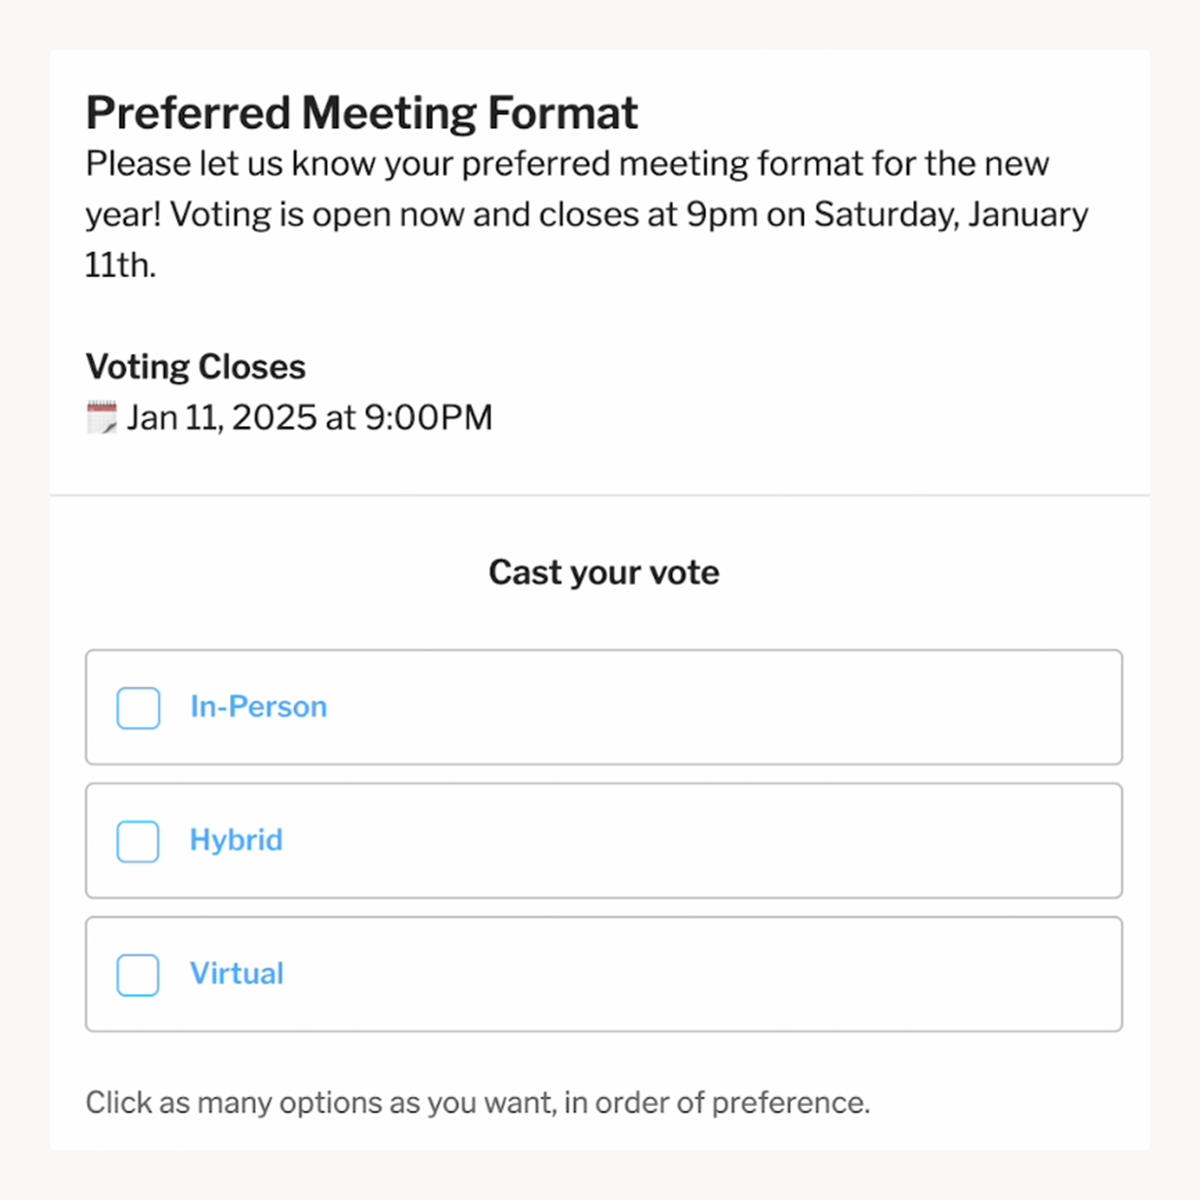This screenshot has width=1200, height=1200.
Task: Click the order of preference instruction text
Action: point(477,1102)
